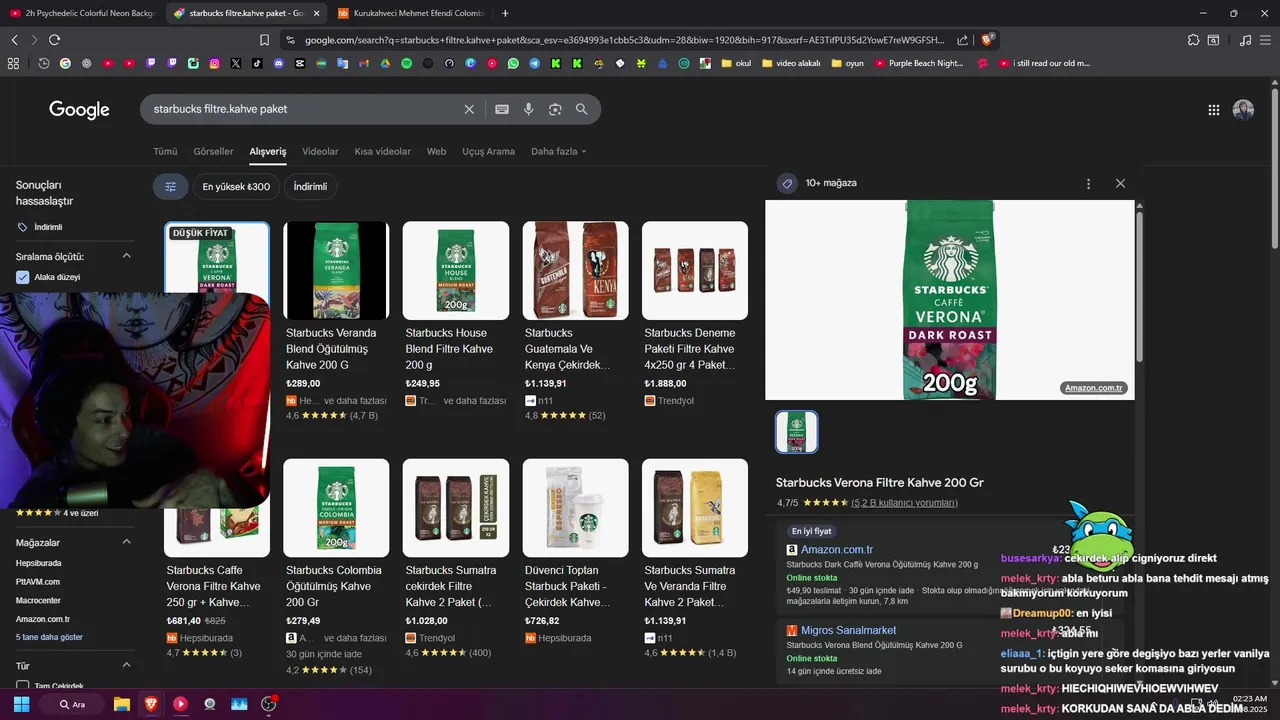Collapse the Tür filter section

coord(127,665)
